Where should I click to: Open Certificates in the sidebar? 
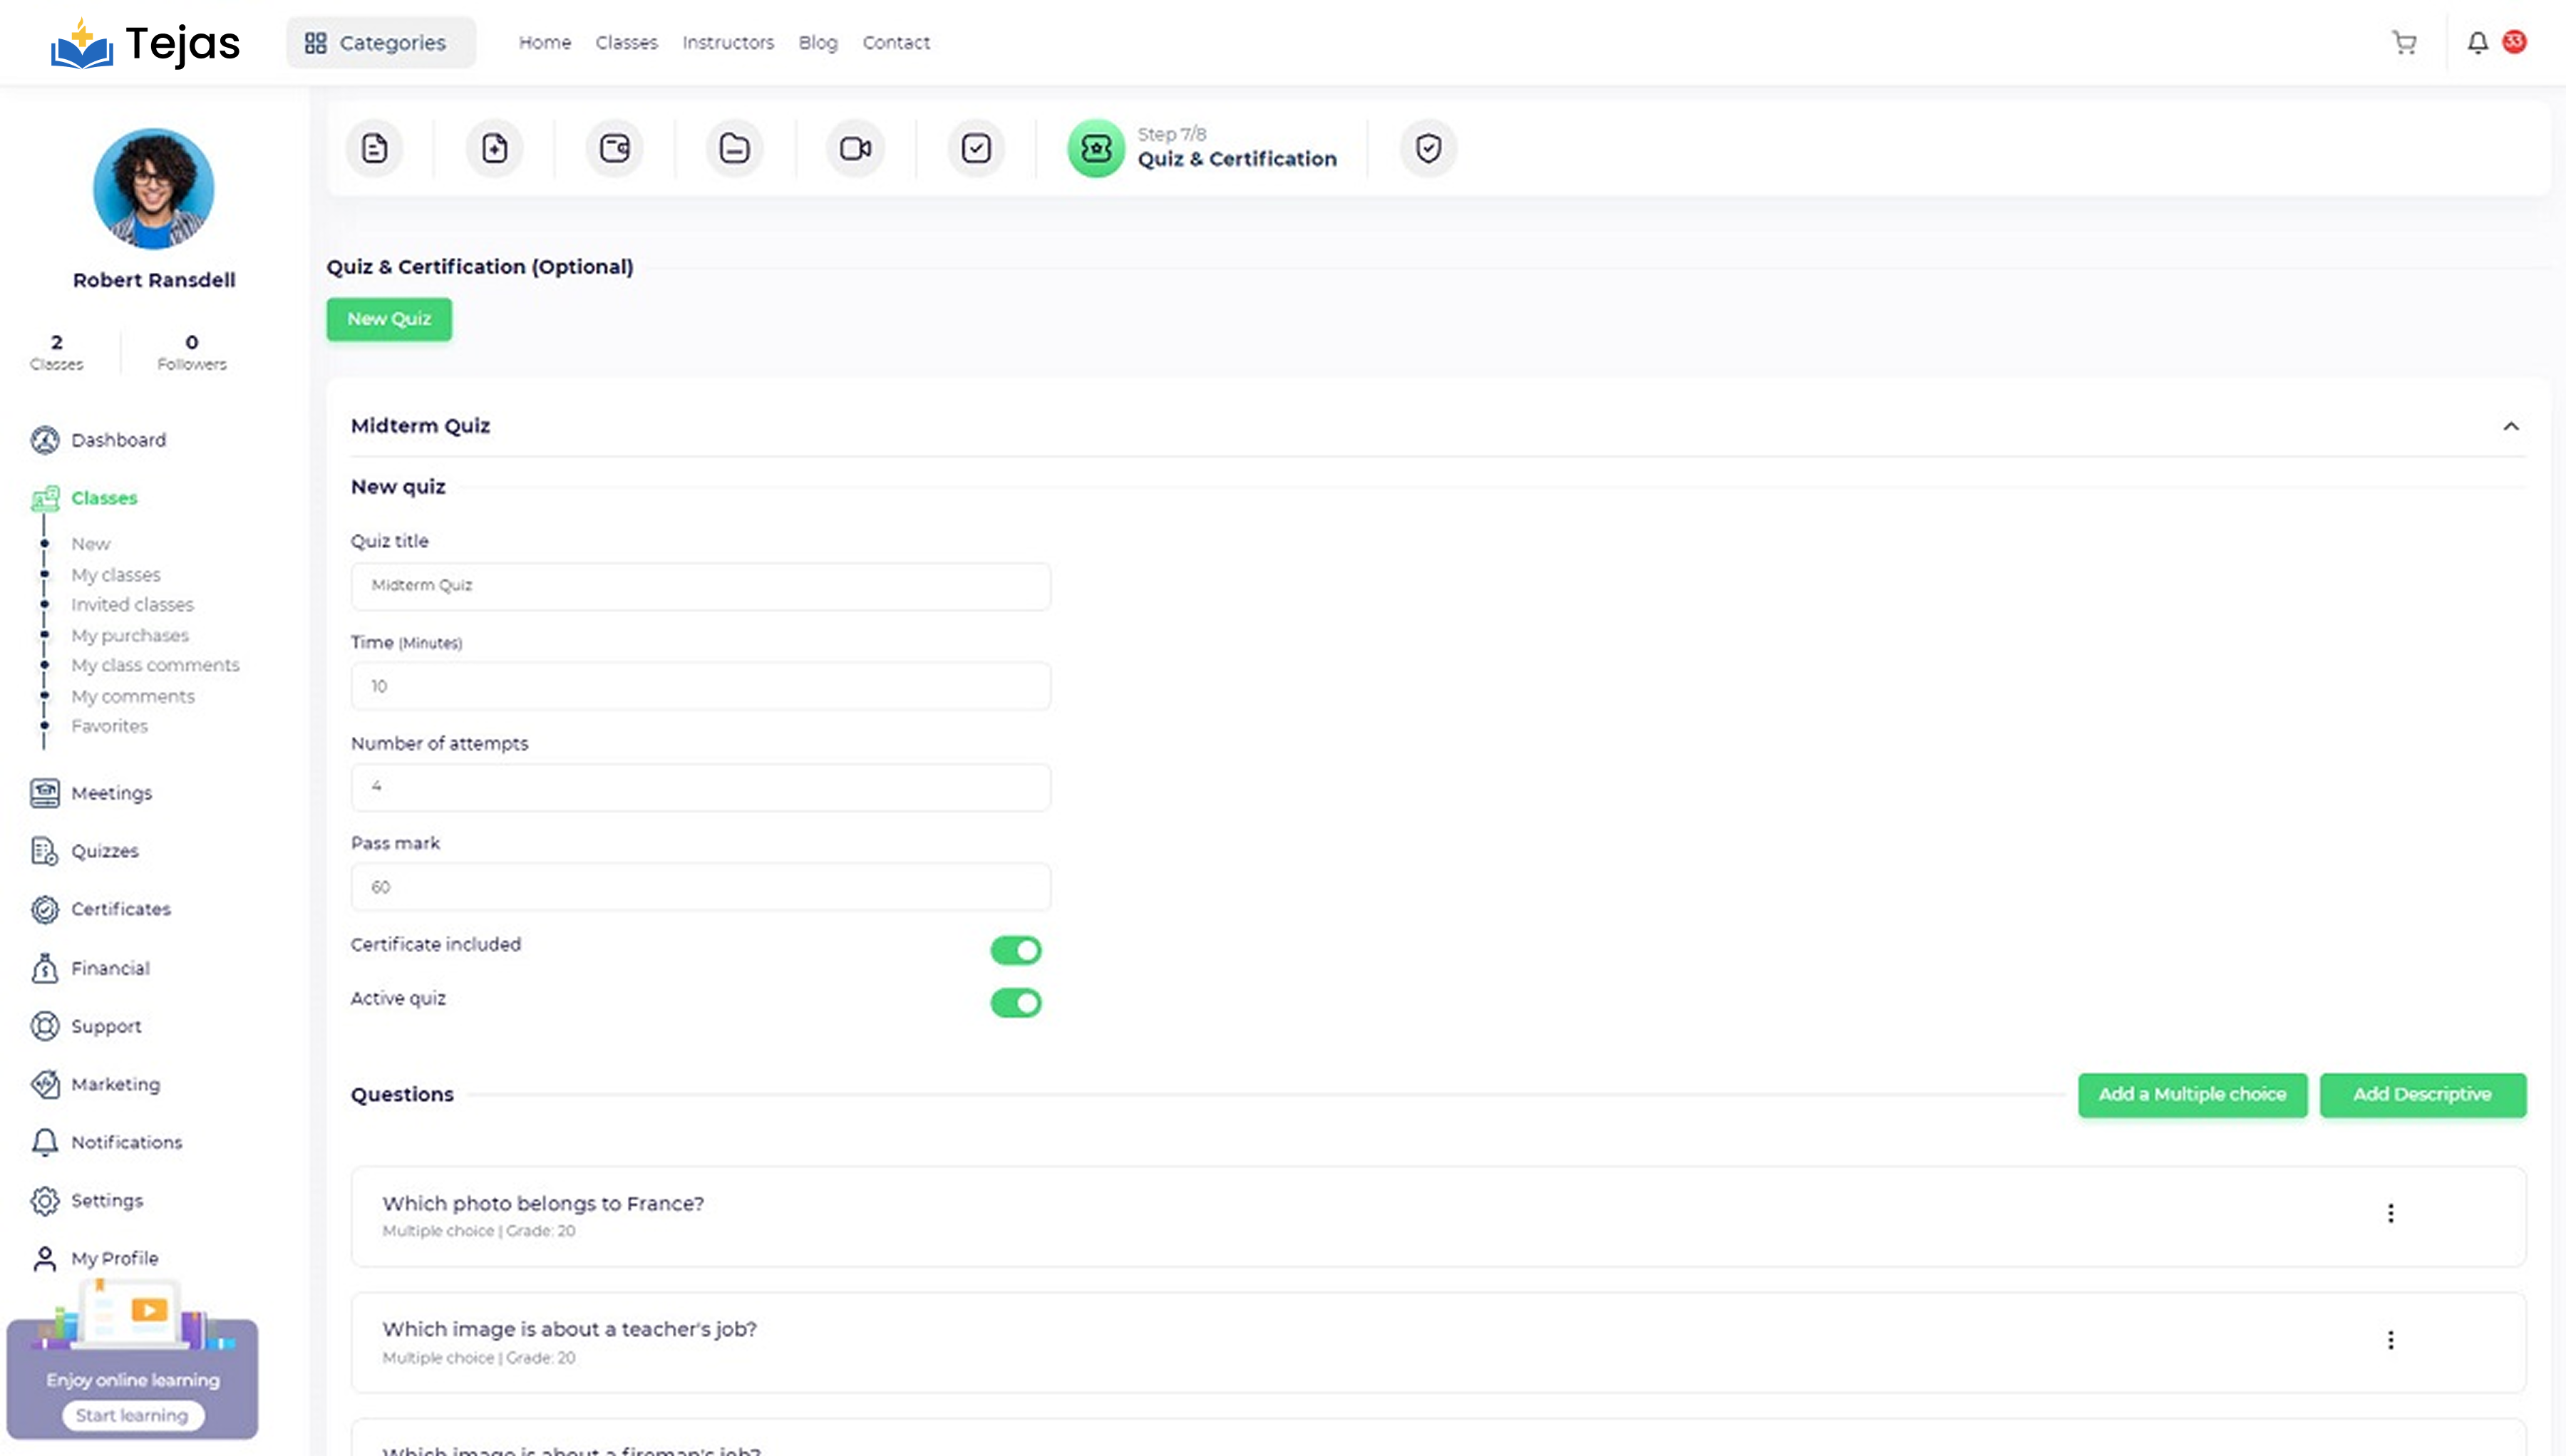coord(120,909)
